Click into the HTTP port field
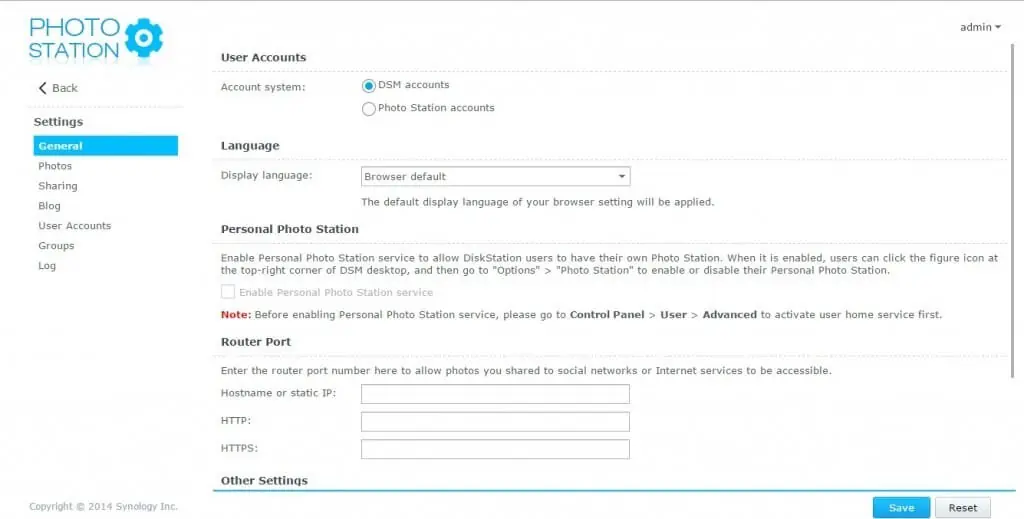 494,422
